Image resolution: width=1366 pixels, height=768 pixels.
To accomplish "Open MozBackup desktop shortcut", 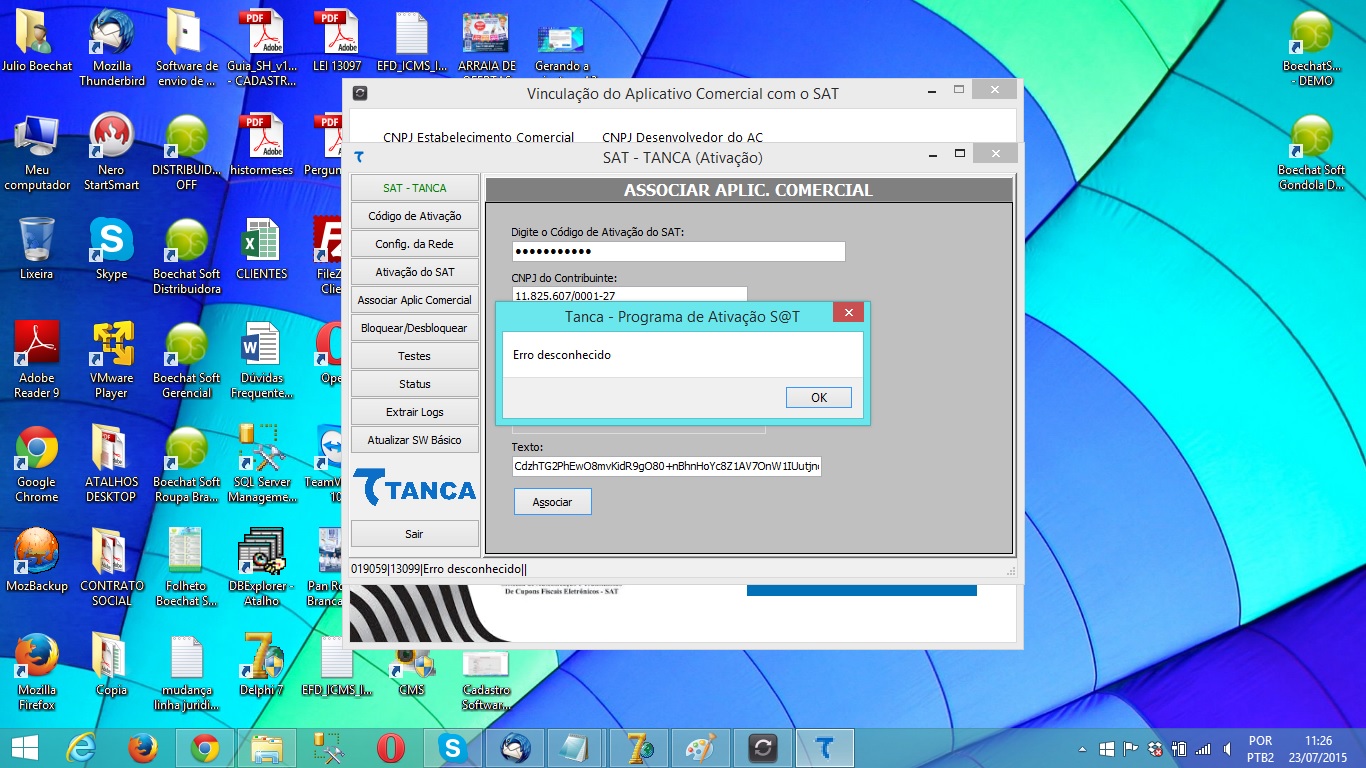I will (x=37, y=561).
